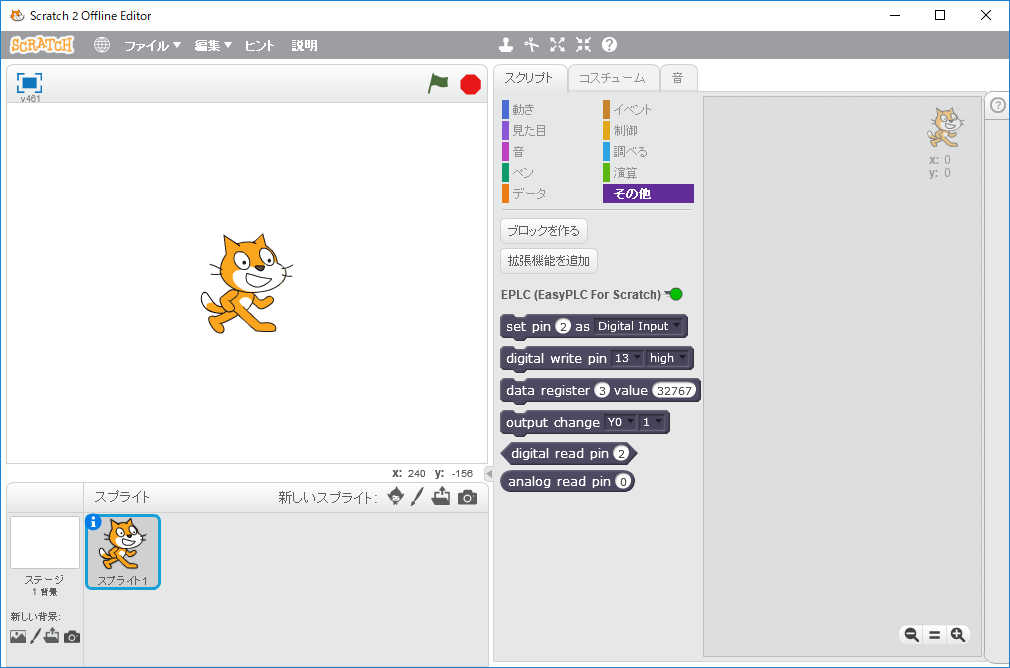The height and width of the screenshot is (668, 1010).
Task: Click the 拡張機能を追加 button
Action: 548,261
